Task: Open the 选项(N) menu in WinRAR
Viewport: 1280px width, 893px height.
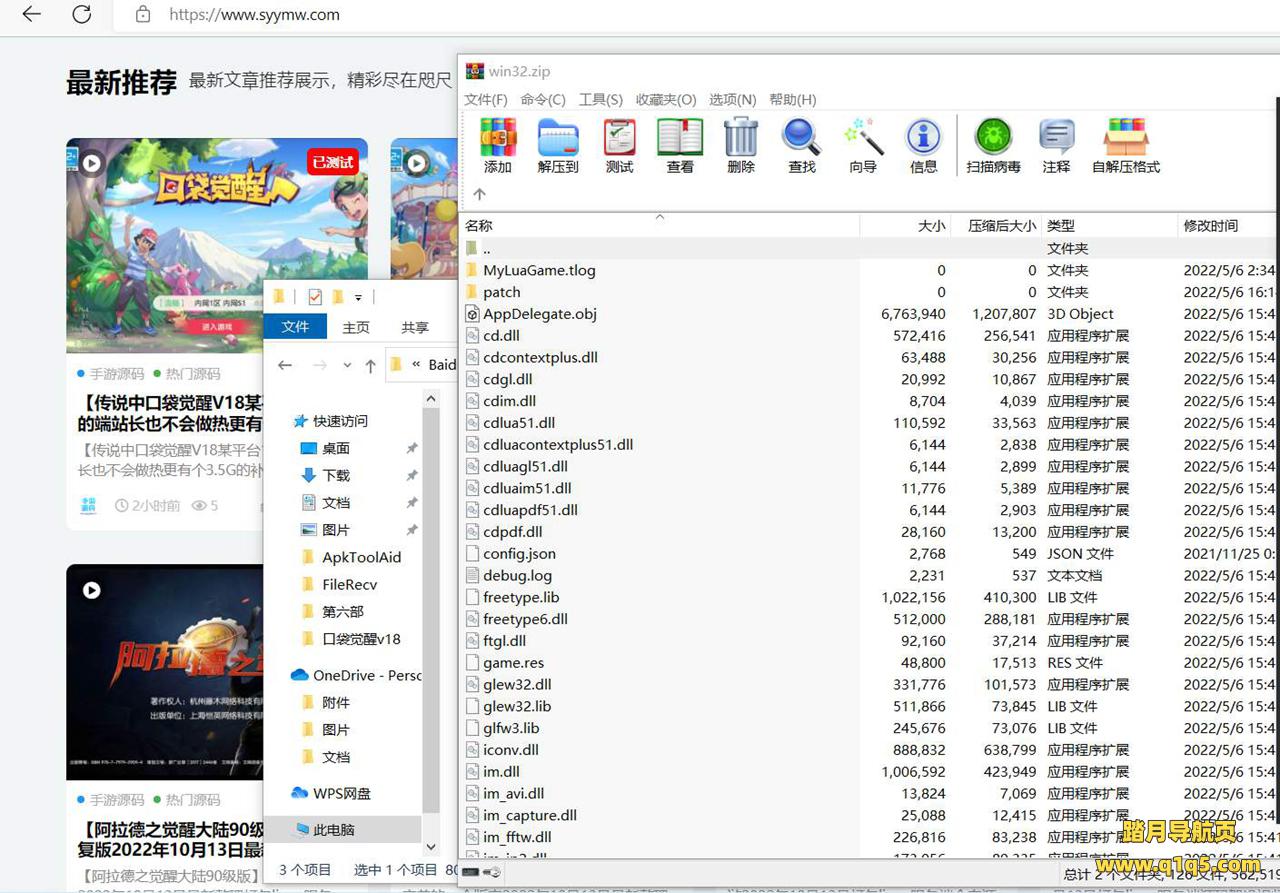Action: [x=732, y=100]
